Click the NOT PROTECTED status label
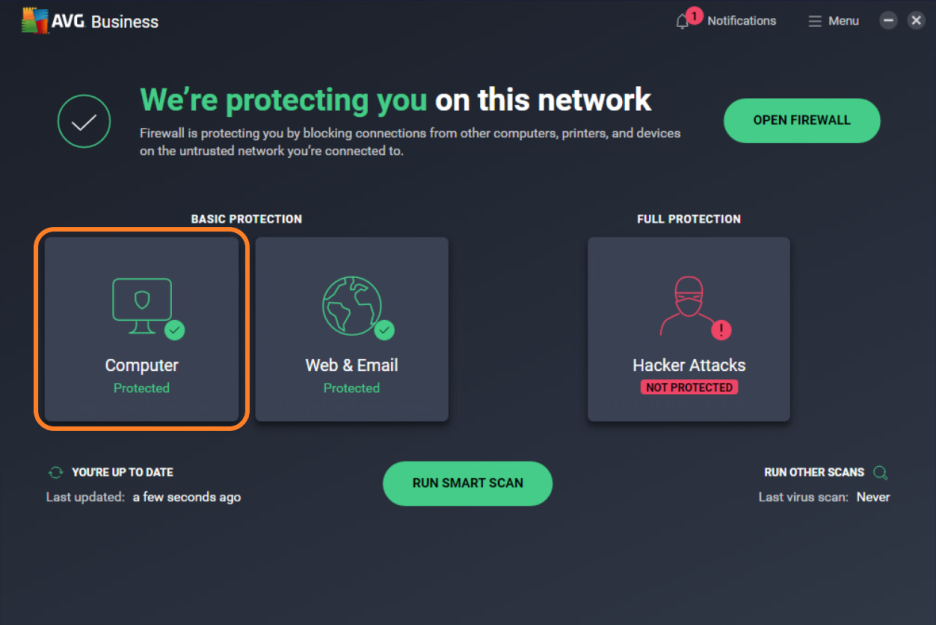Viewport: 936px width, 625px height. coord(688,387)
